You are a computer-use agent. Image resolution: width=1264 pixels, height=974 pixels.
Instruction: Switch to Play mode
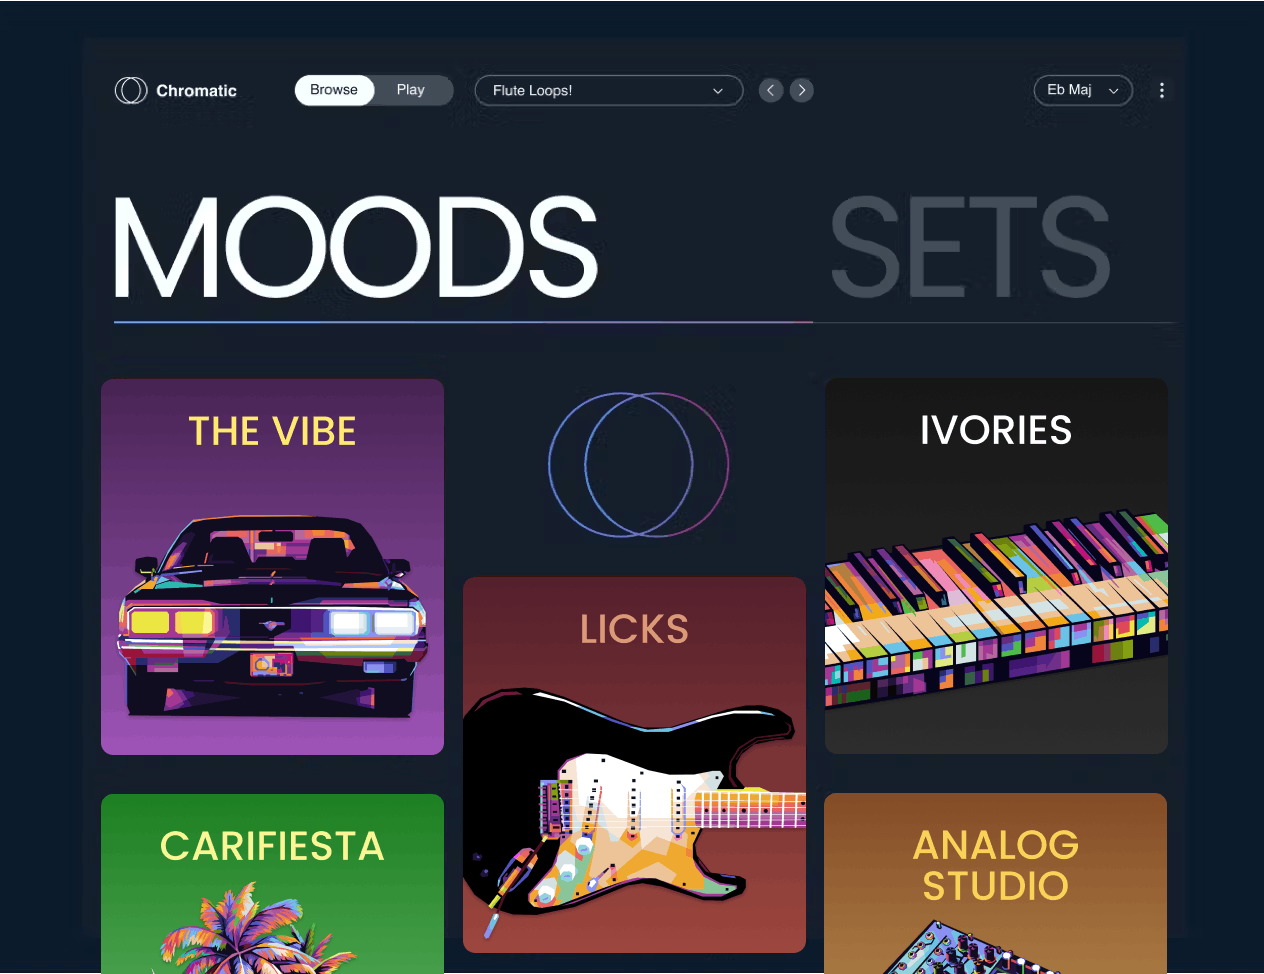(411, 90)
